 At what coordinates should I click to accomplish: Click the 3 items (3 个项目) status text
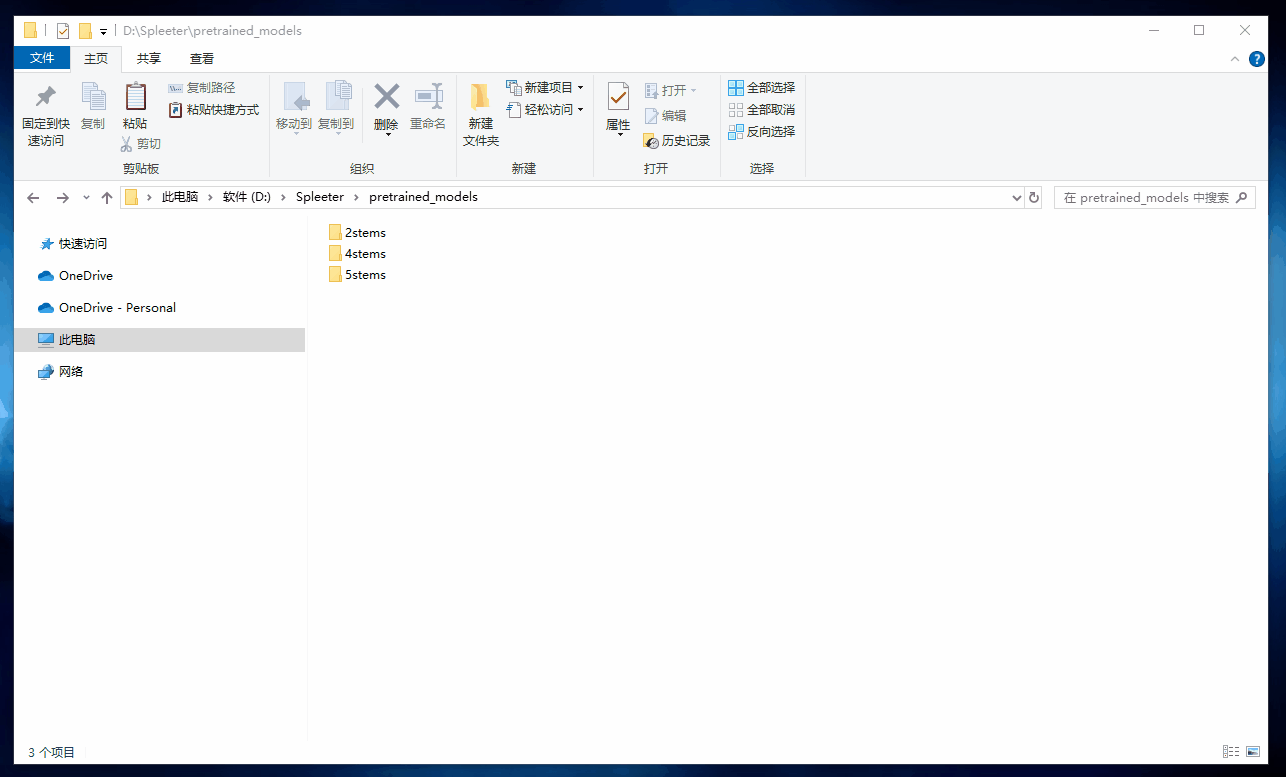pyautogui.click(x=51, y=752)
